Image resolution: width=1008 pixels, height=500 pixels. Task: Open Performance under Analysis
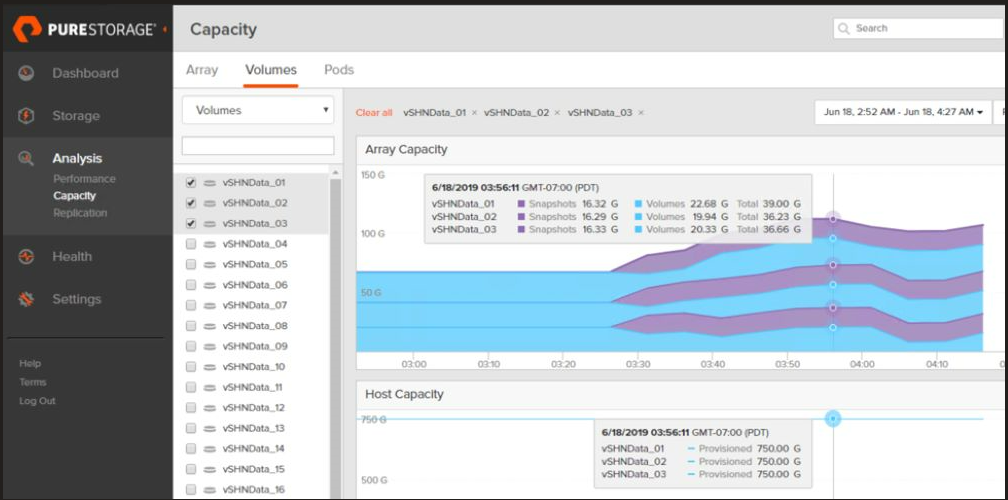coord(84,179)
